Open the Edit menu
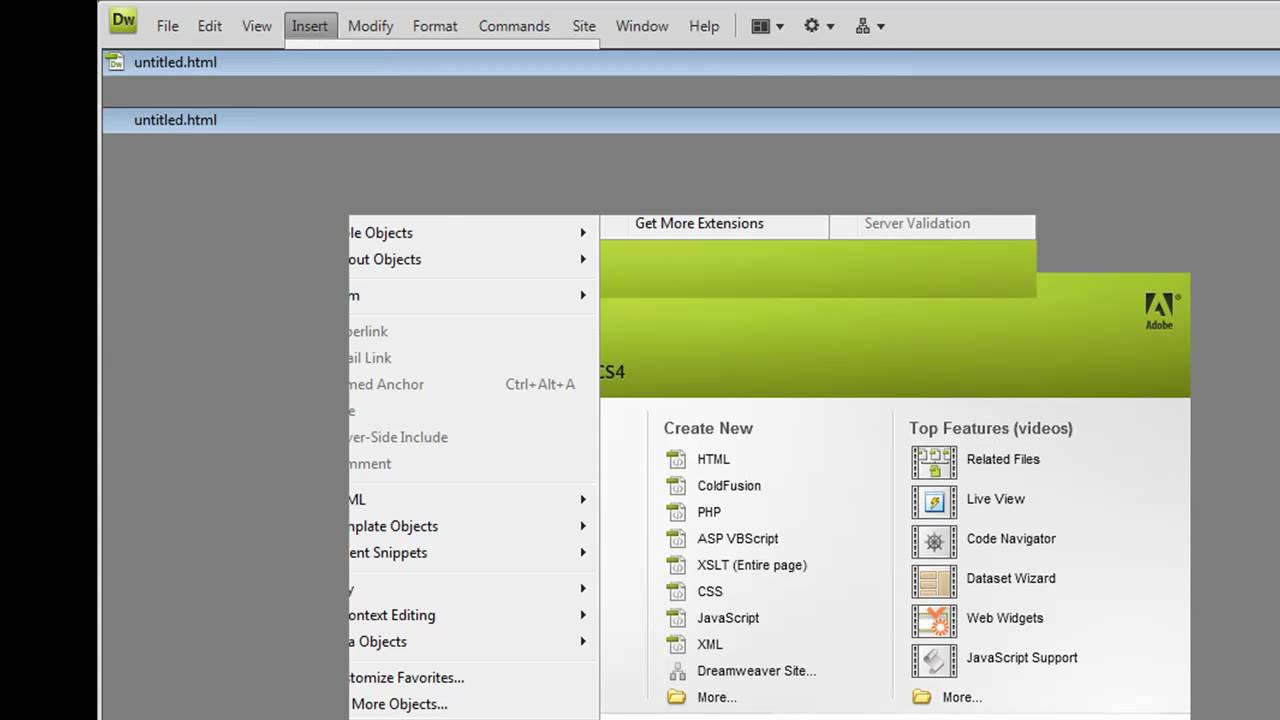This screenshot has height=720, width=1280. coord(209,26)
